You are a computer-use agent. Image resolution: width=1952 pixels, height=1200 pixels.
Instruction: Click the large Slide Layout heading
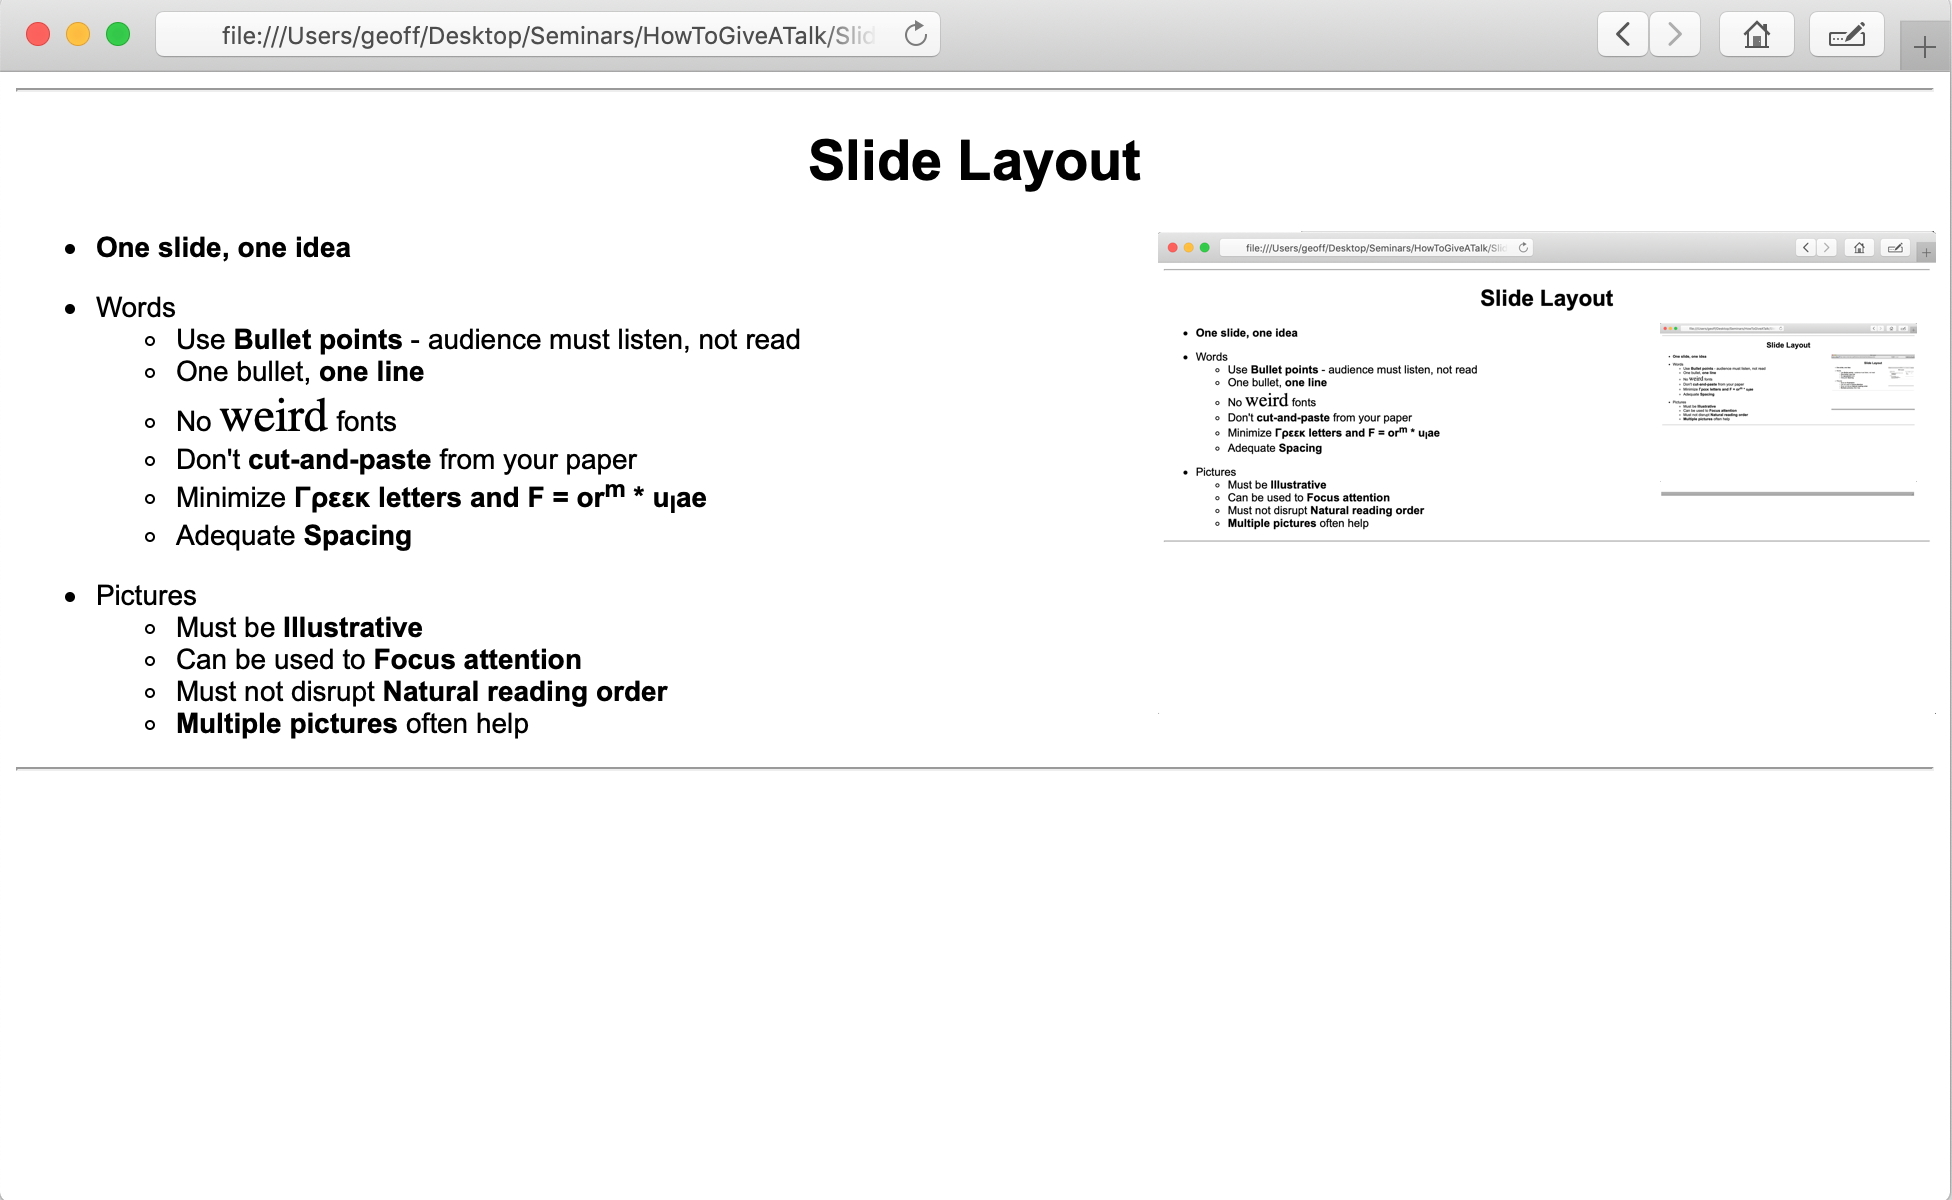click(974, 161)
